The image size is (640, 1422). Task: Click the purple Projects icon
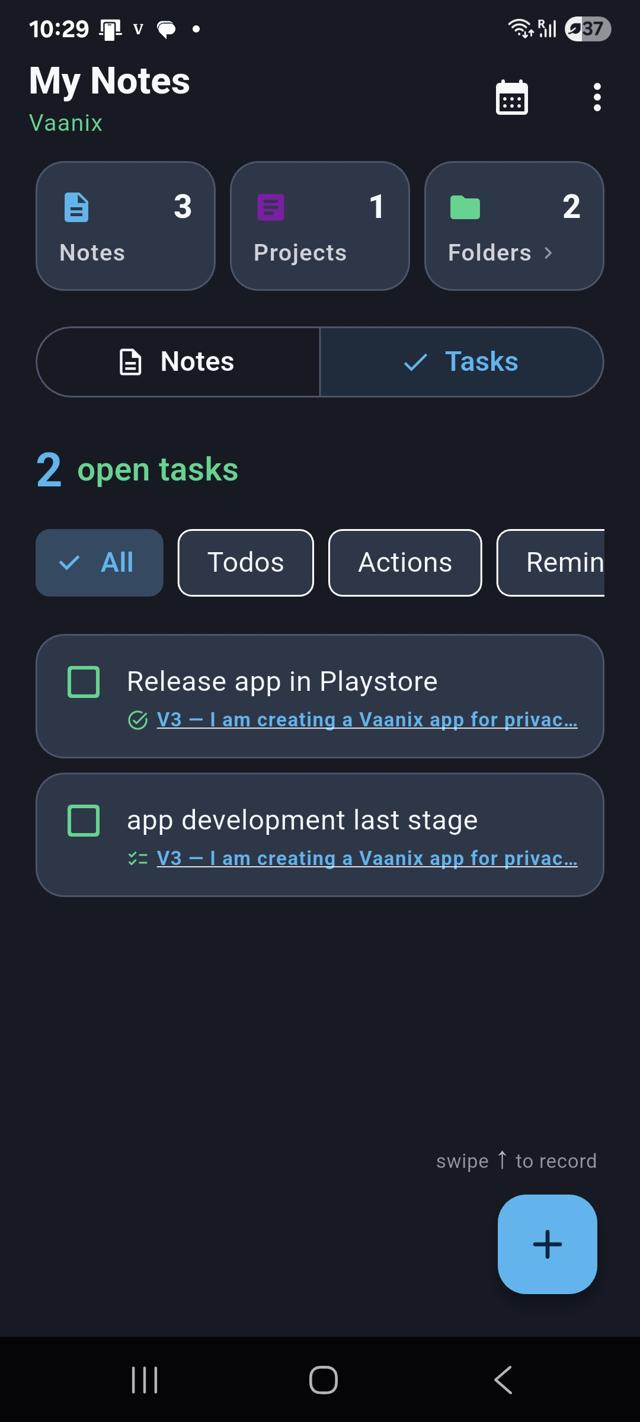point(270,207)
